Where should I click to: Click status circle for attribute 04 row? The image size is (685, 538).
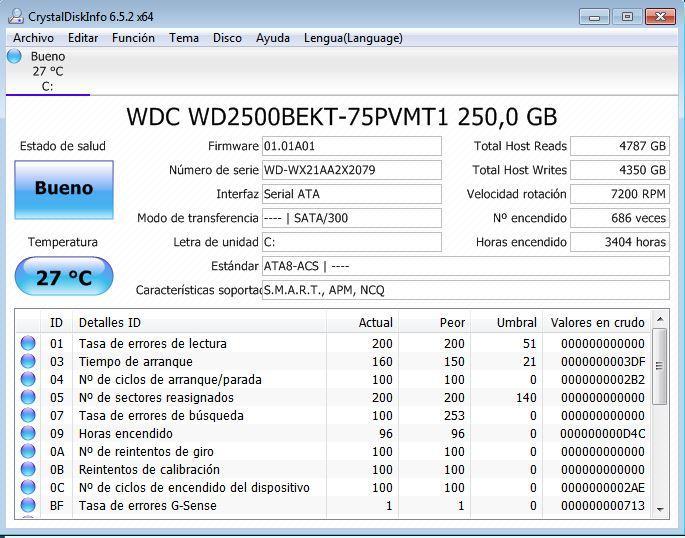[x=28, y=379]
